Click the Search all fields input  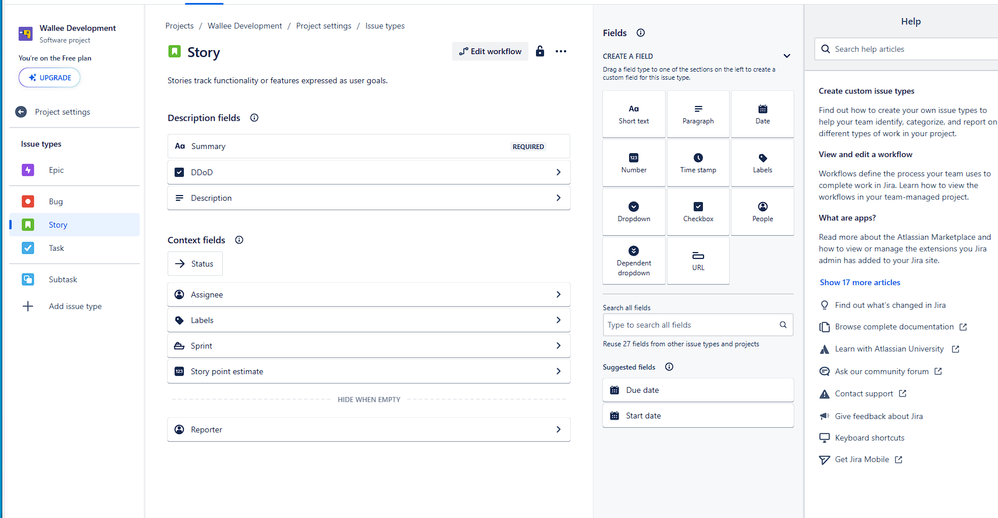click(x=698, y=325)
